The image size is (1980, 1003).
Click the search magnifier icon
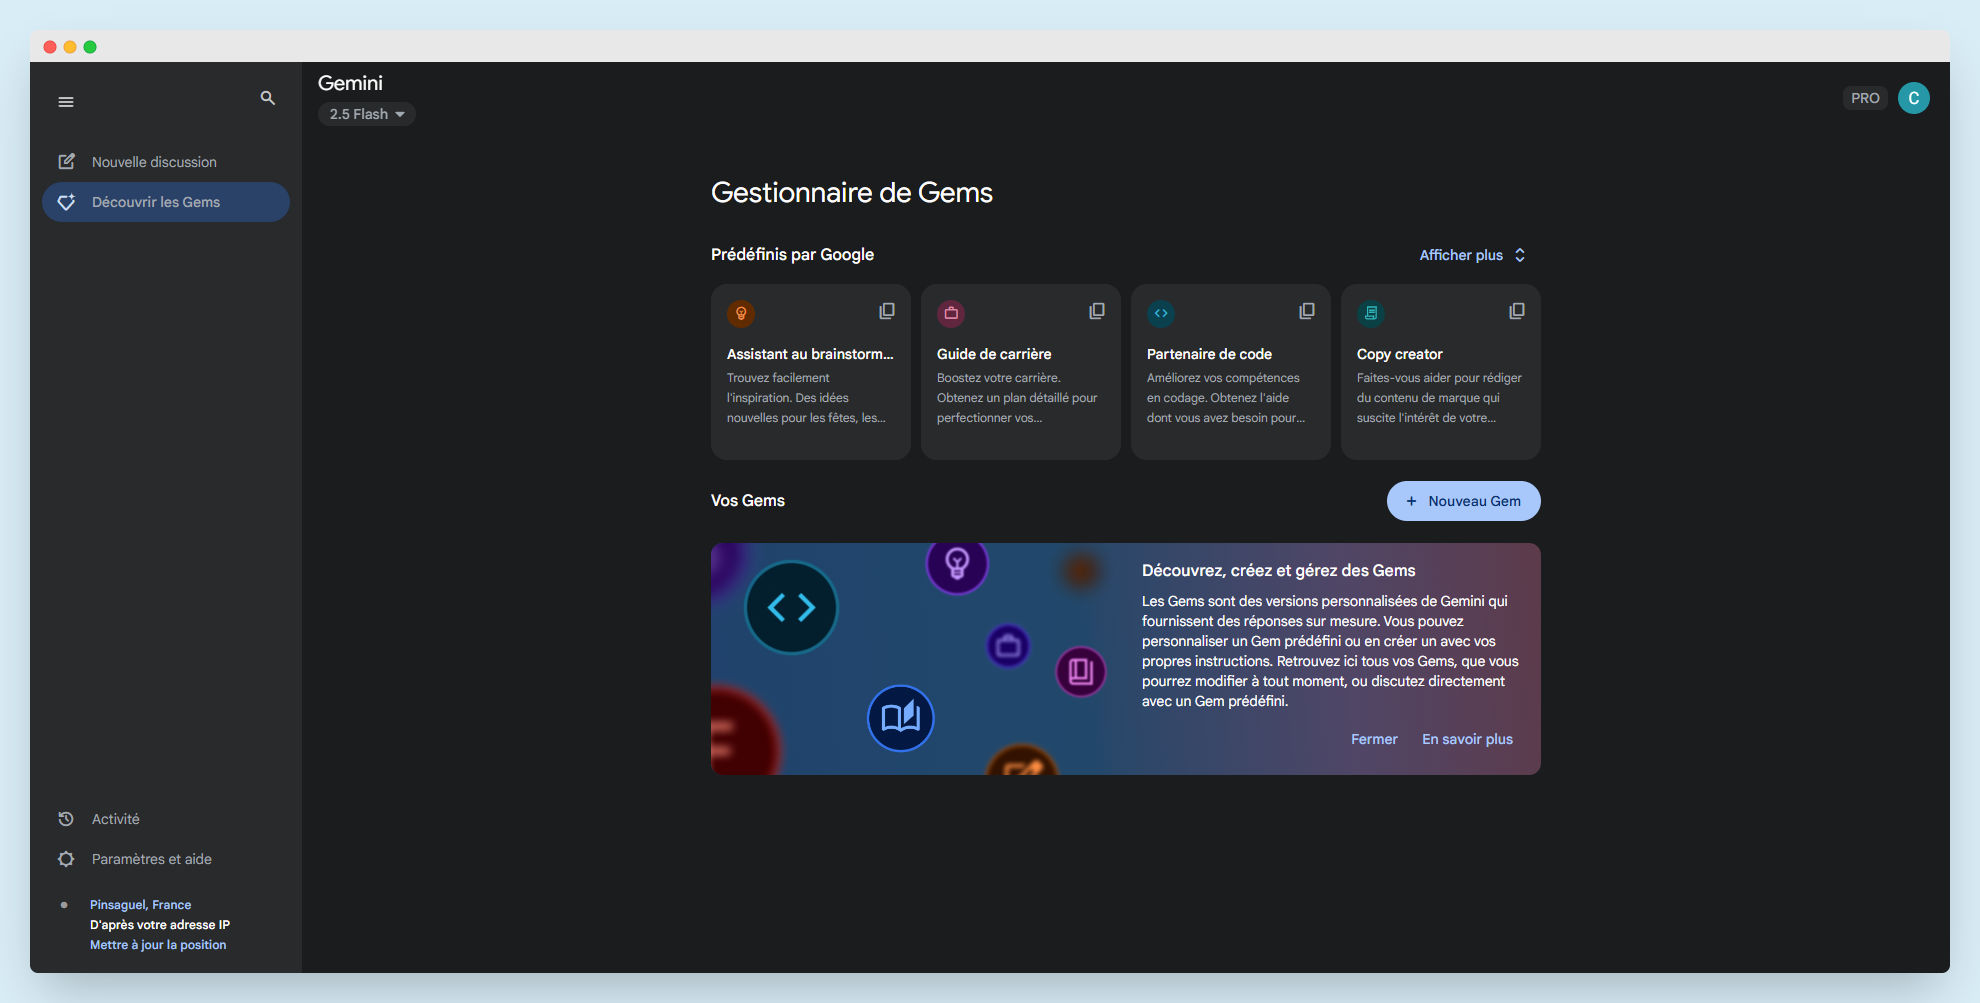[x=267, y=98]
